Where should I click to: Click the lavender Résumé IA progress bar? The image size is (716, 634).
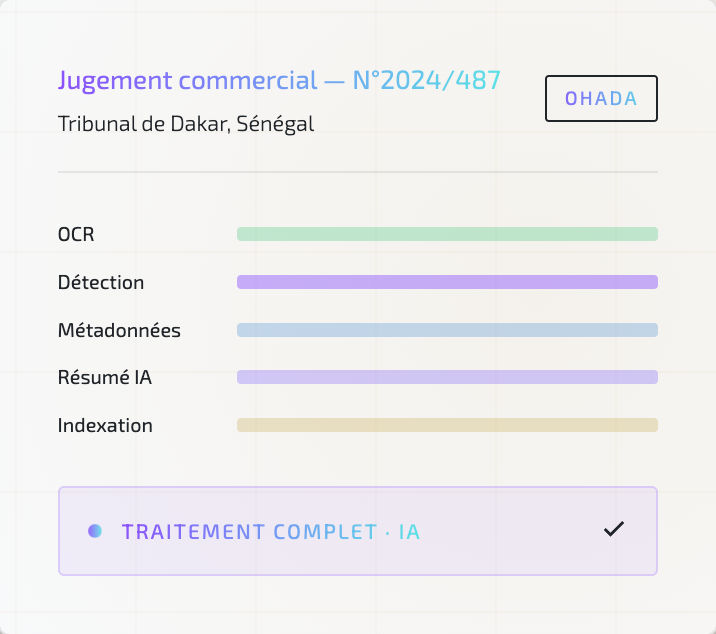tap(447, 377)
